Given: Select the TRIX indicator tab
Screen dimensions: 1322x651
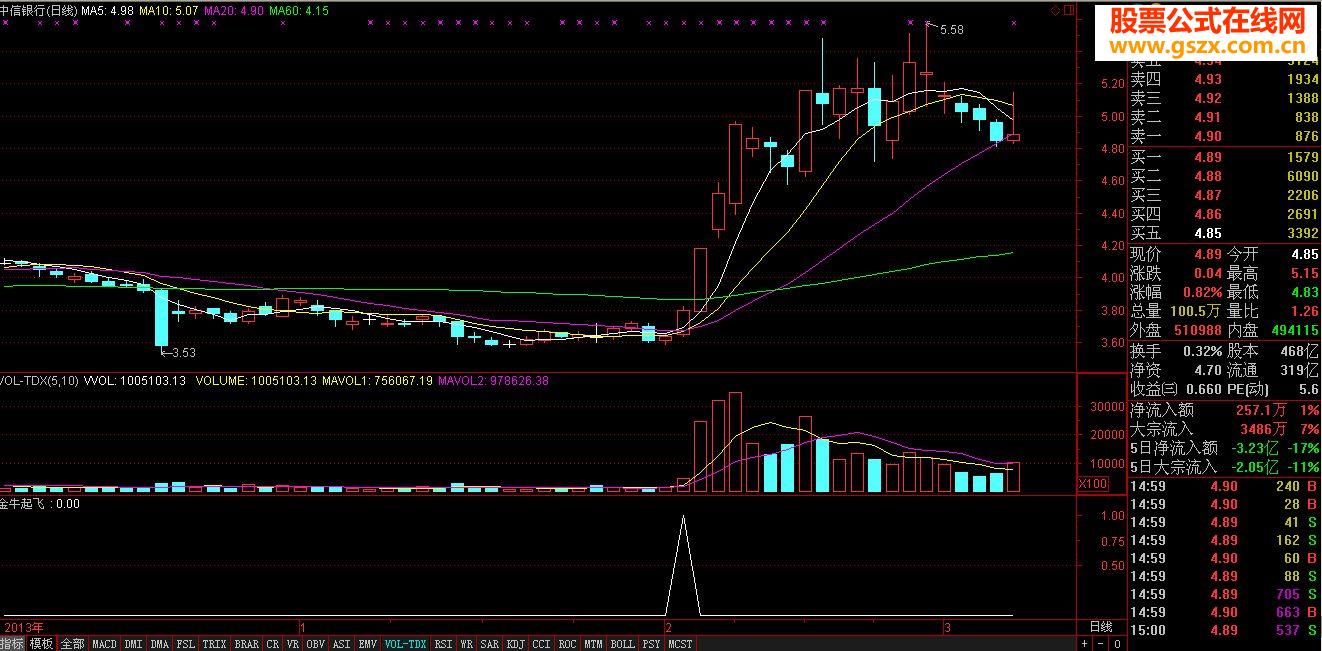Looking at the screenshot, I should [x=215, y=644].
